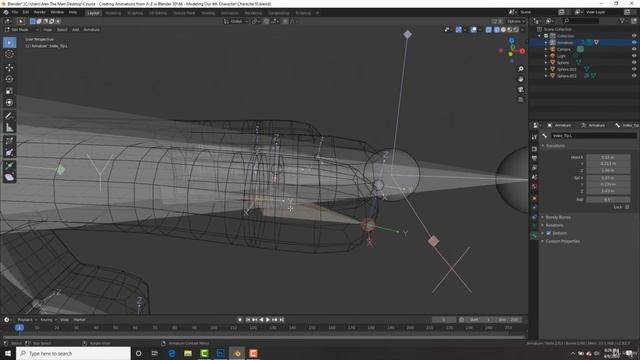Screen dimensions: 640x360
Task: Select the Bone Size tool
Action: [9, 153]
